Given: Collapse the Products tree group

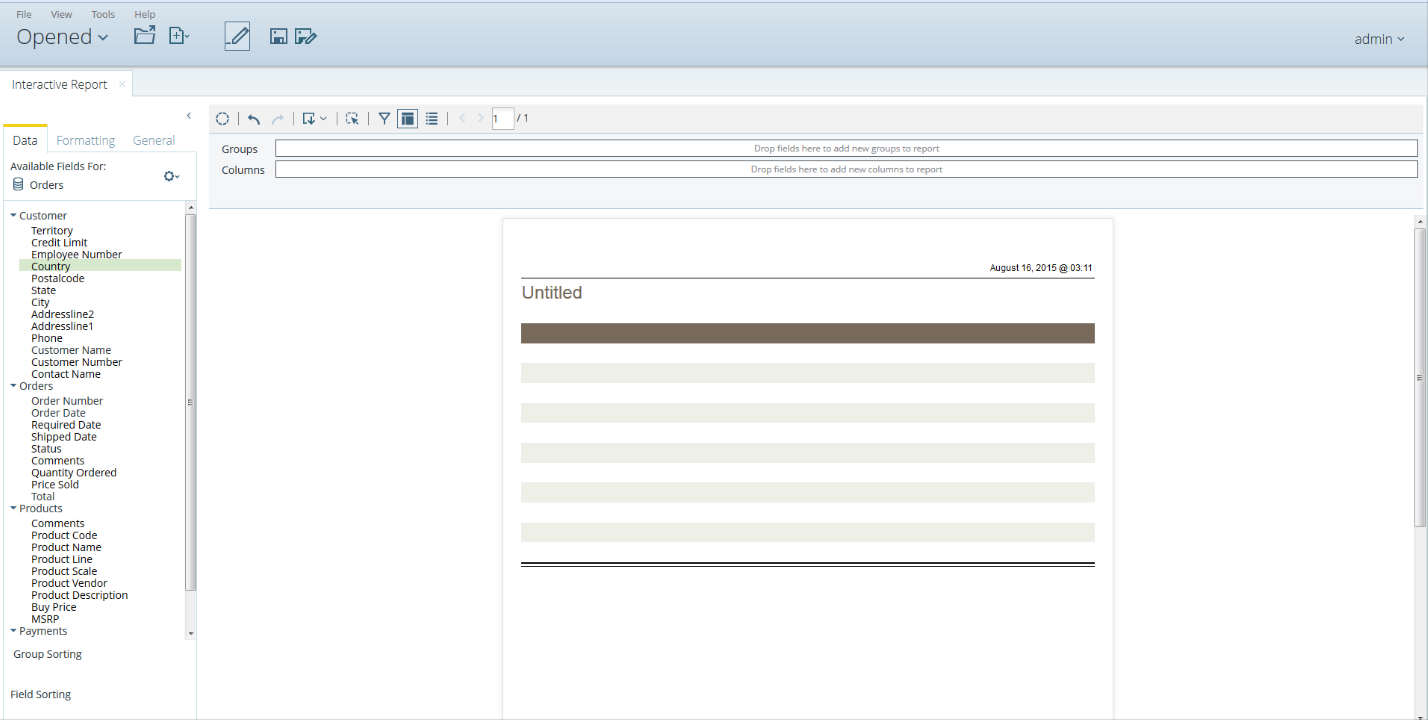Looking at the screenshot, I should point(14,508).
